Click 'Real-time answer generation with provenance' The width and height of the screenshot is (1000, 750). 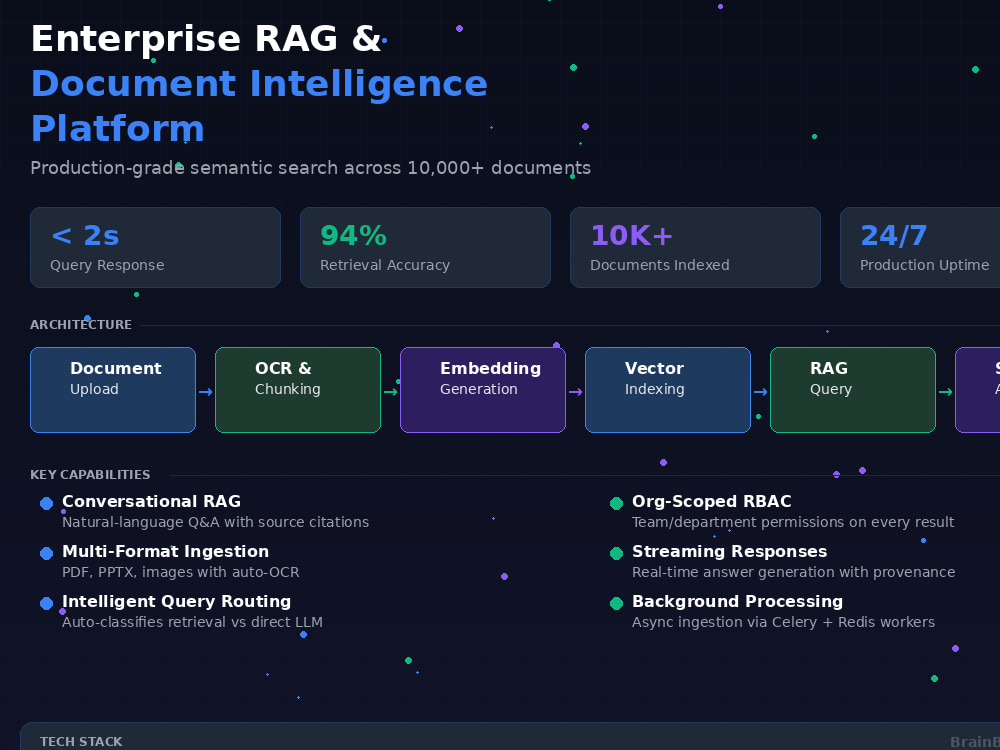tap(793, 572)
